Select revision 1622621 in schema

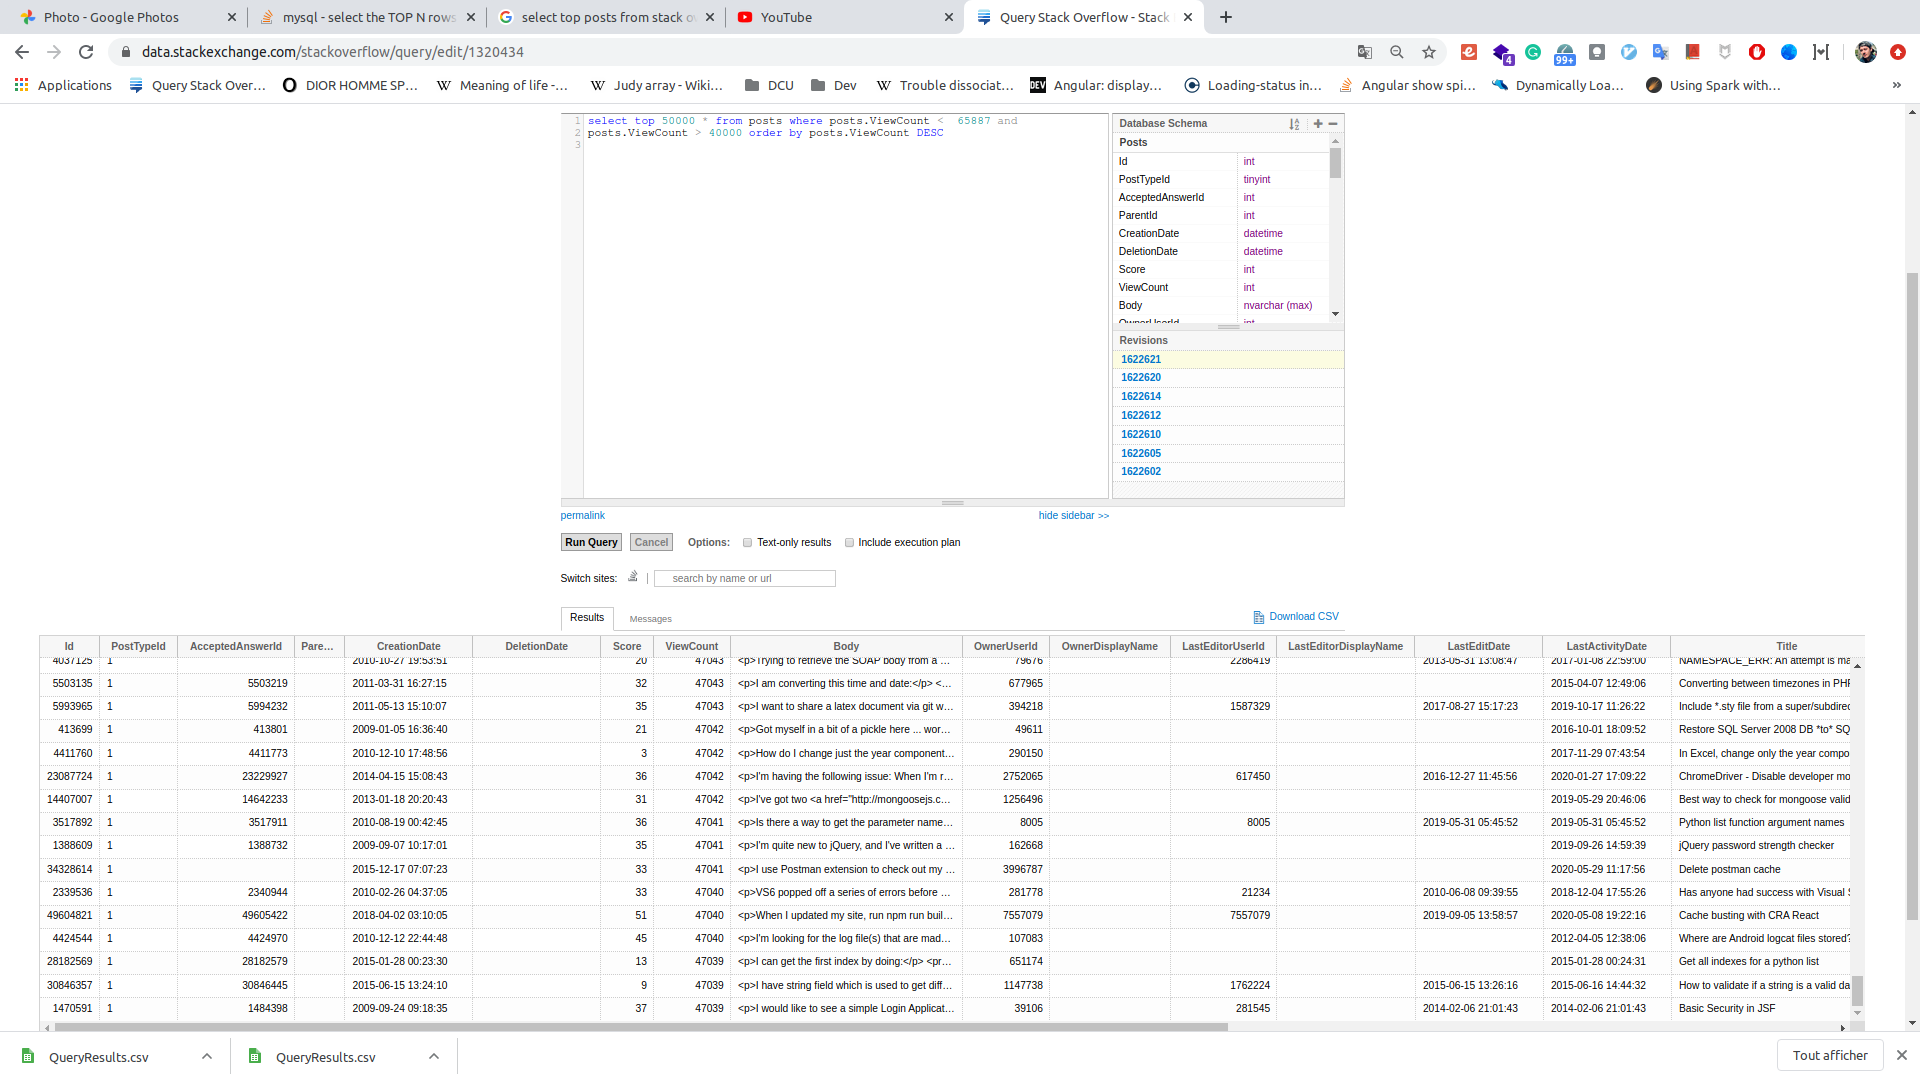1141,359
